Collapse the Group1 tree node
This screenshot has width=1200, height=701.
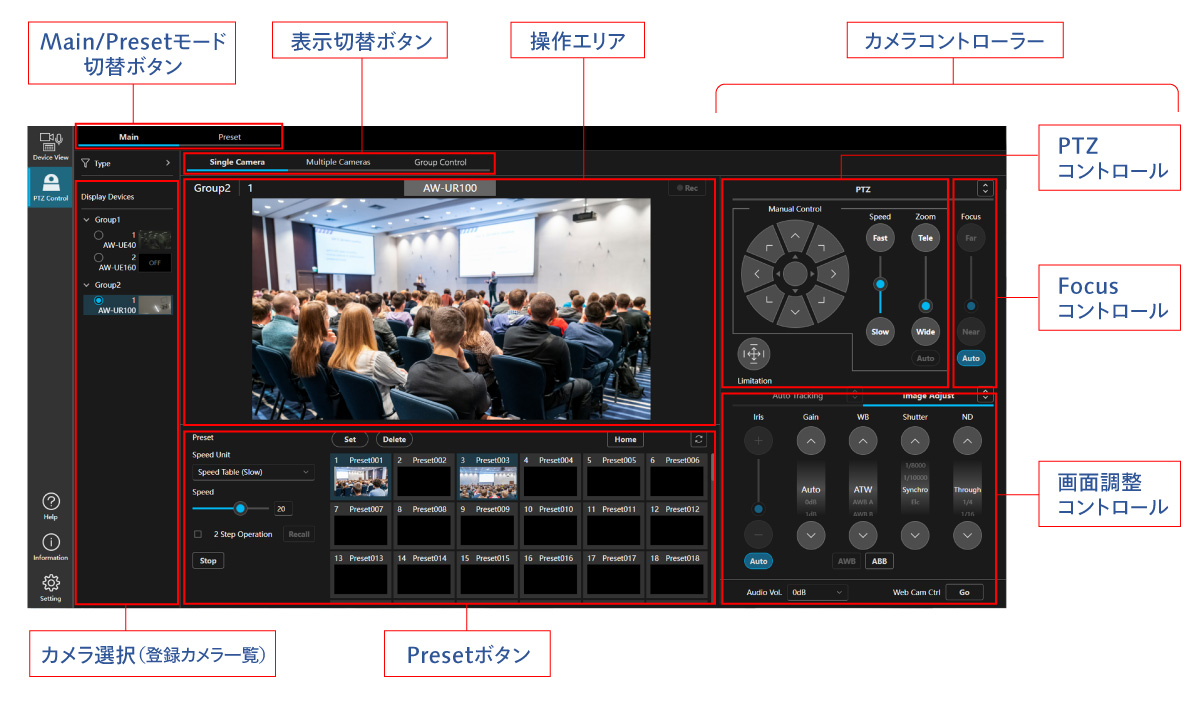pos(87,219)
